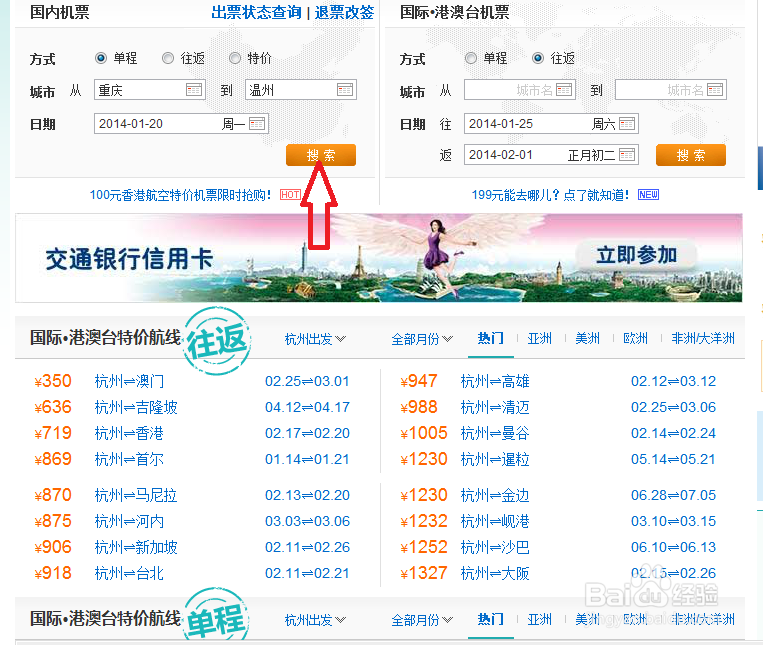Click domestic destination city field 温州
Viewport: 763px width, 645px height.
(x=301, y=90)
